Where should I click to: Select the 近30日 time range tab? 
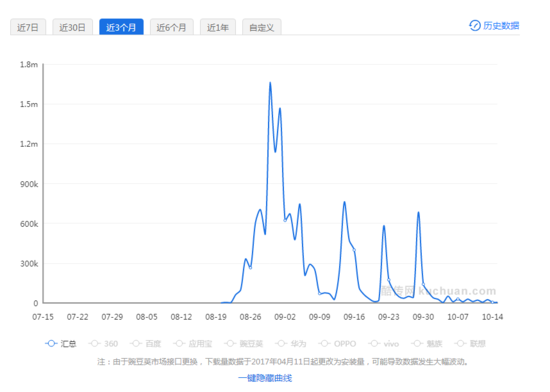(73, 27)
